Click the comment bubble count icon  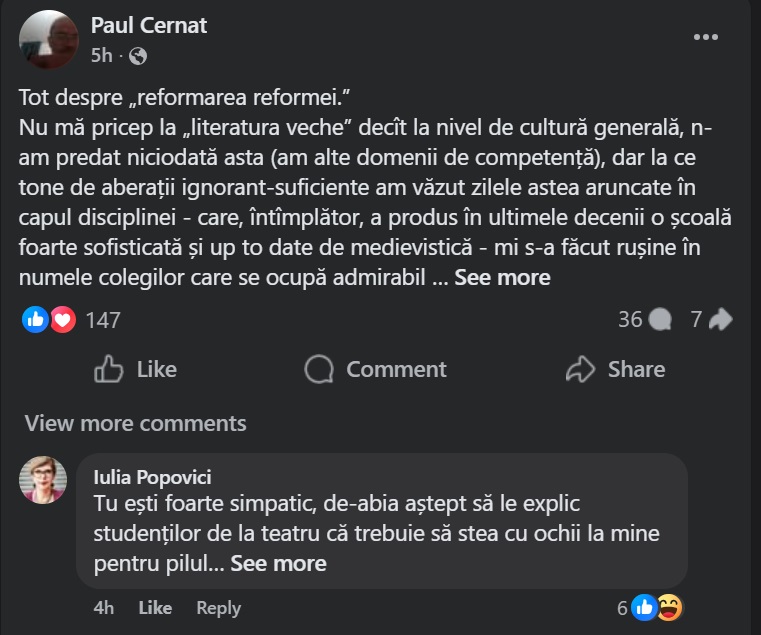pos(659,320)
